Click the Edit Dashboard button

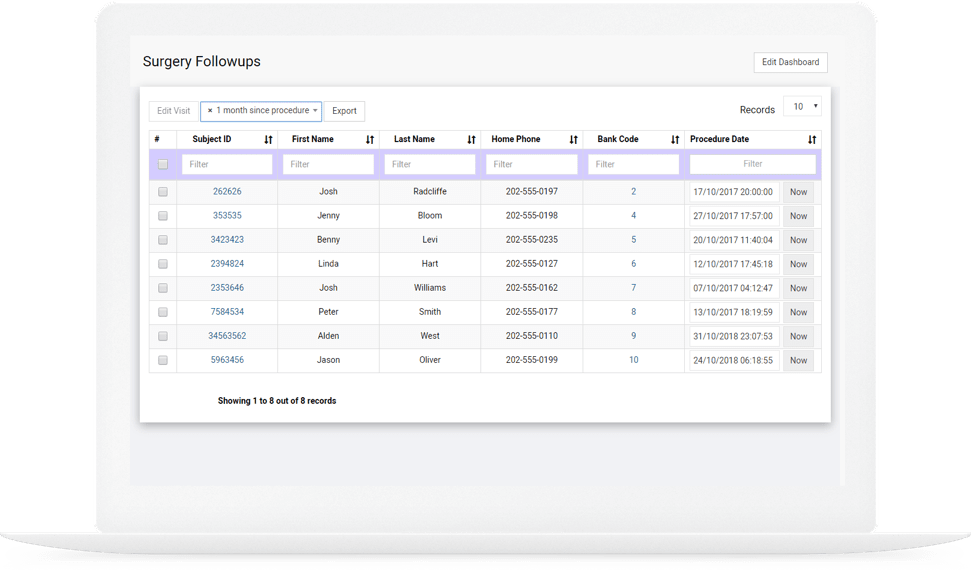(x=790, y=62)
